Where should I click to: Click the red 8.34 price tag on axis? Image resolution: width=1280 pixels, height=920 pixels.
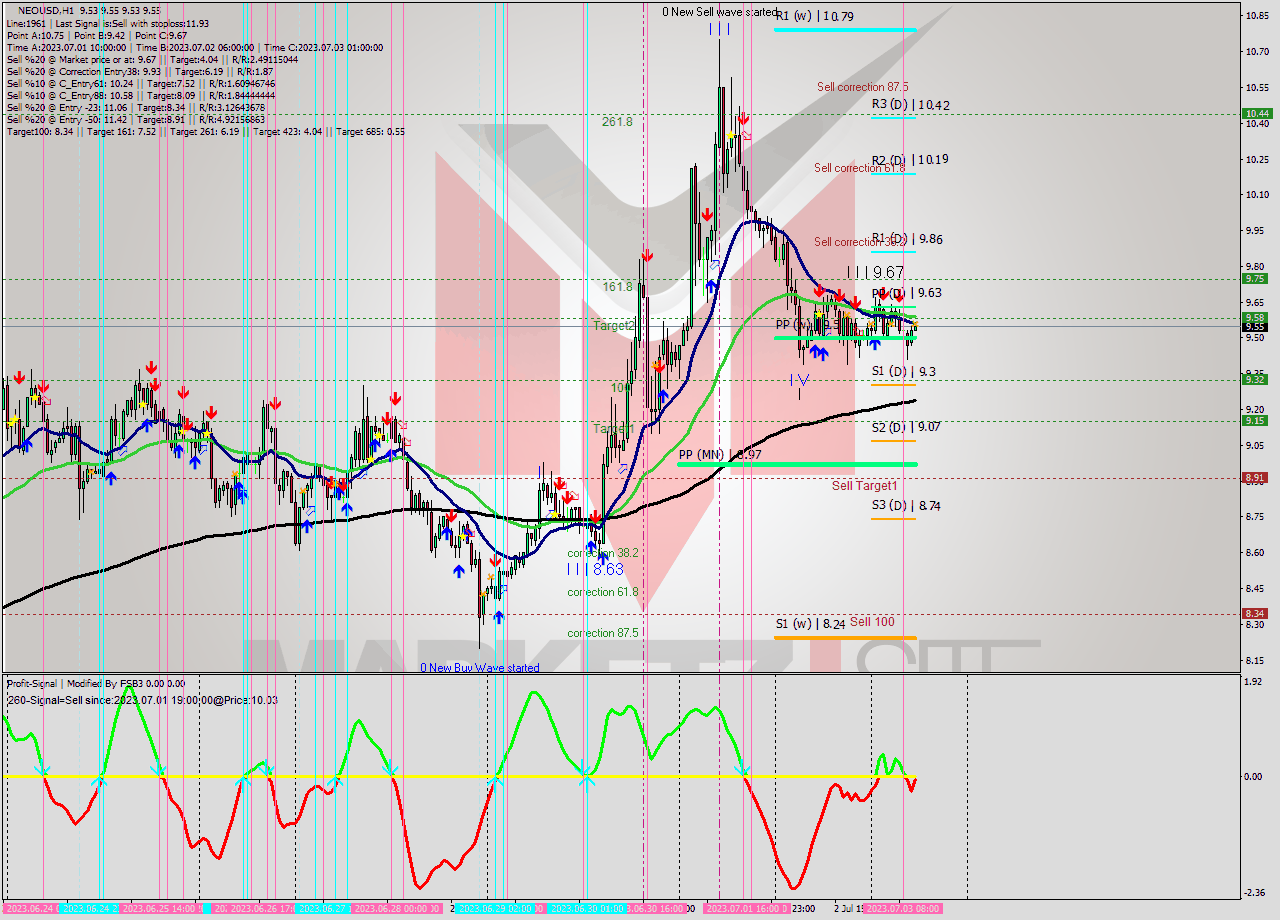pyautogui.click(x=1255, y=613)
